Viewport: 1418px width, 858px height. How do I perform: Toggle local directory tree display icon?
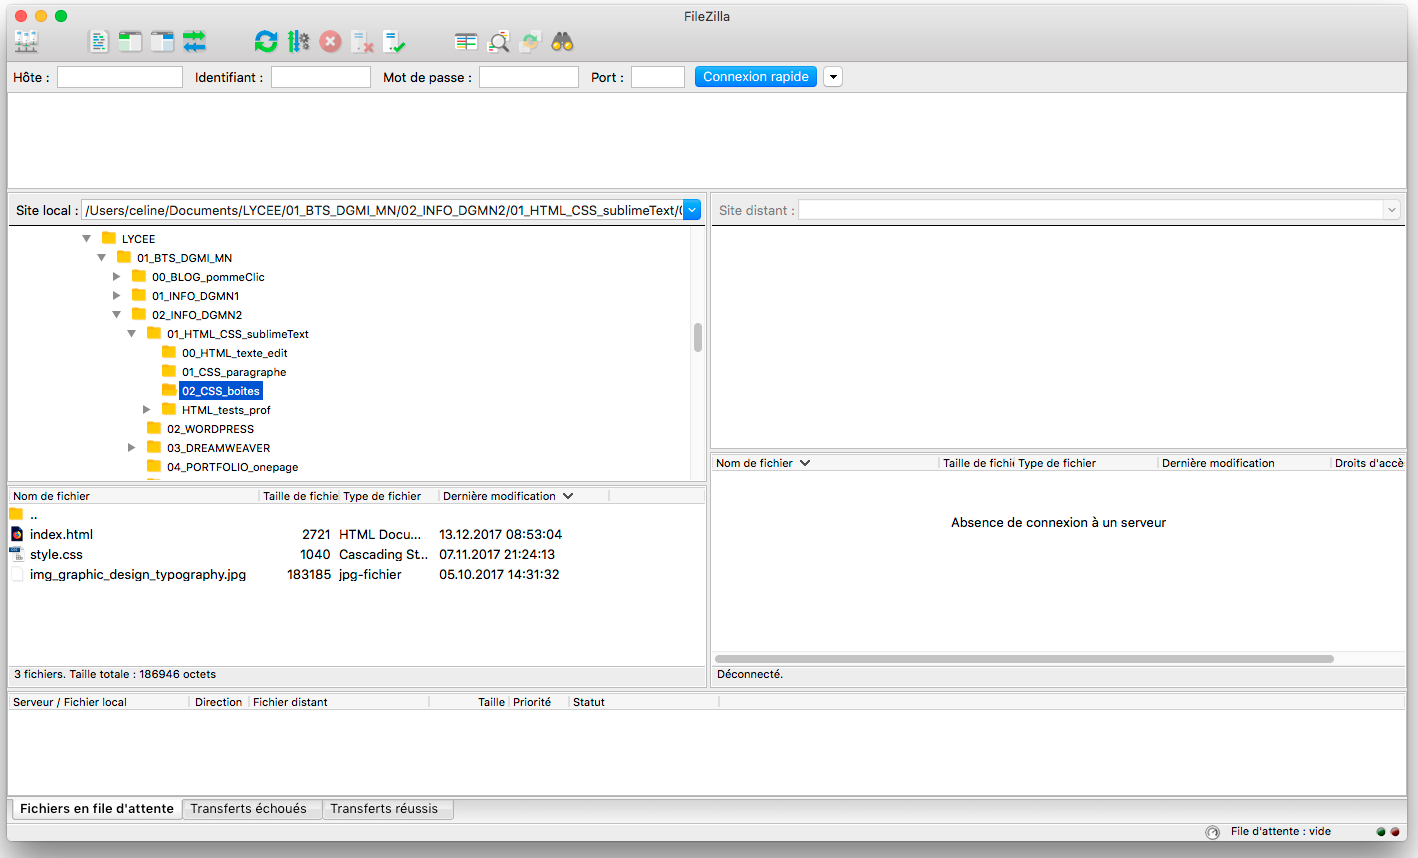tap(130, 41)
